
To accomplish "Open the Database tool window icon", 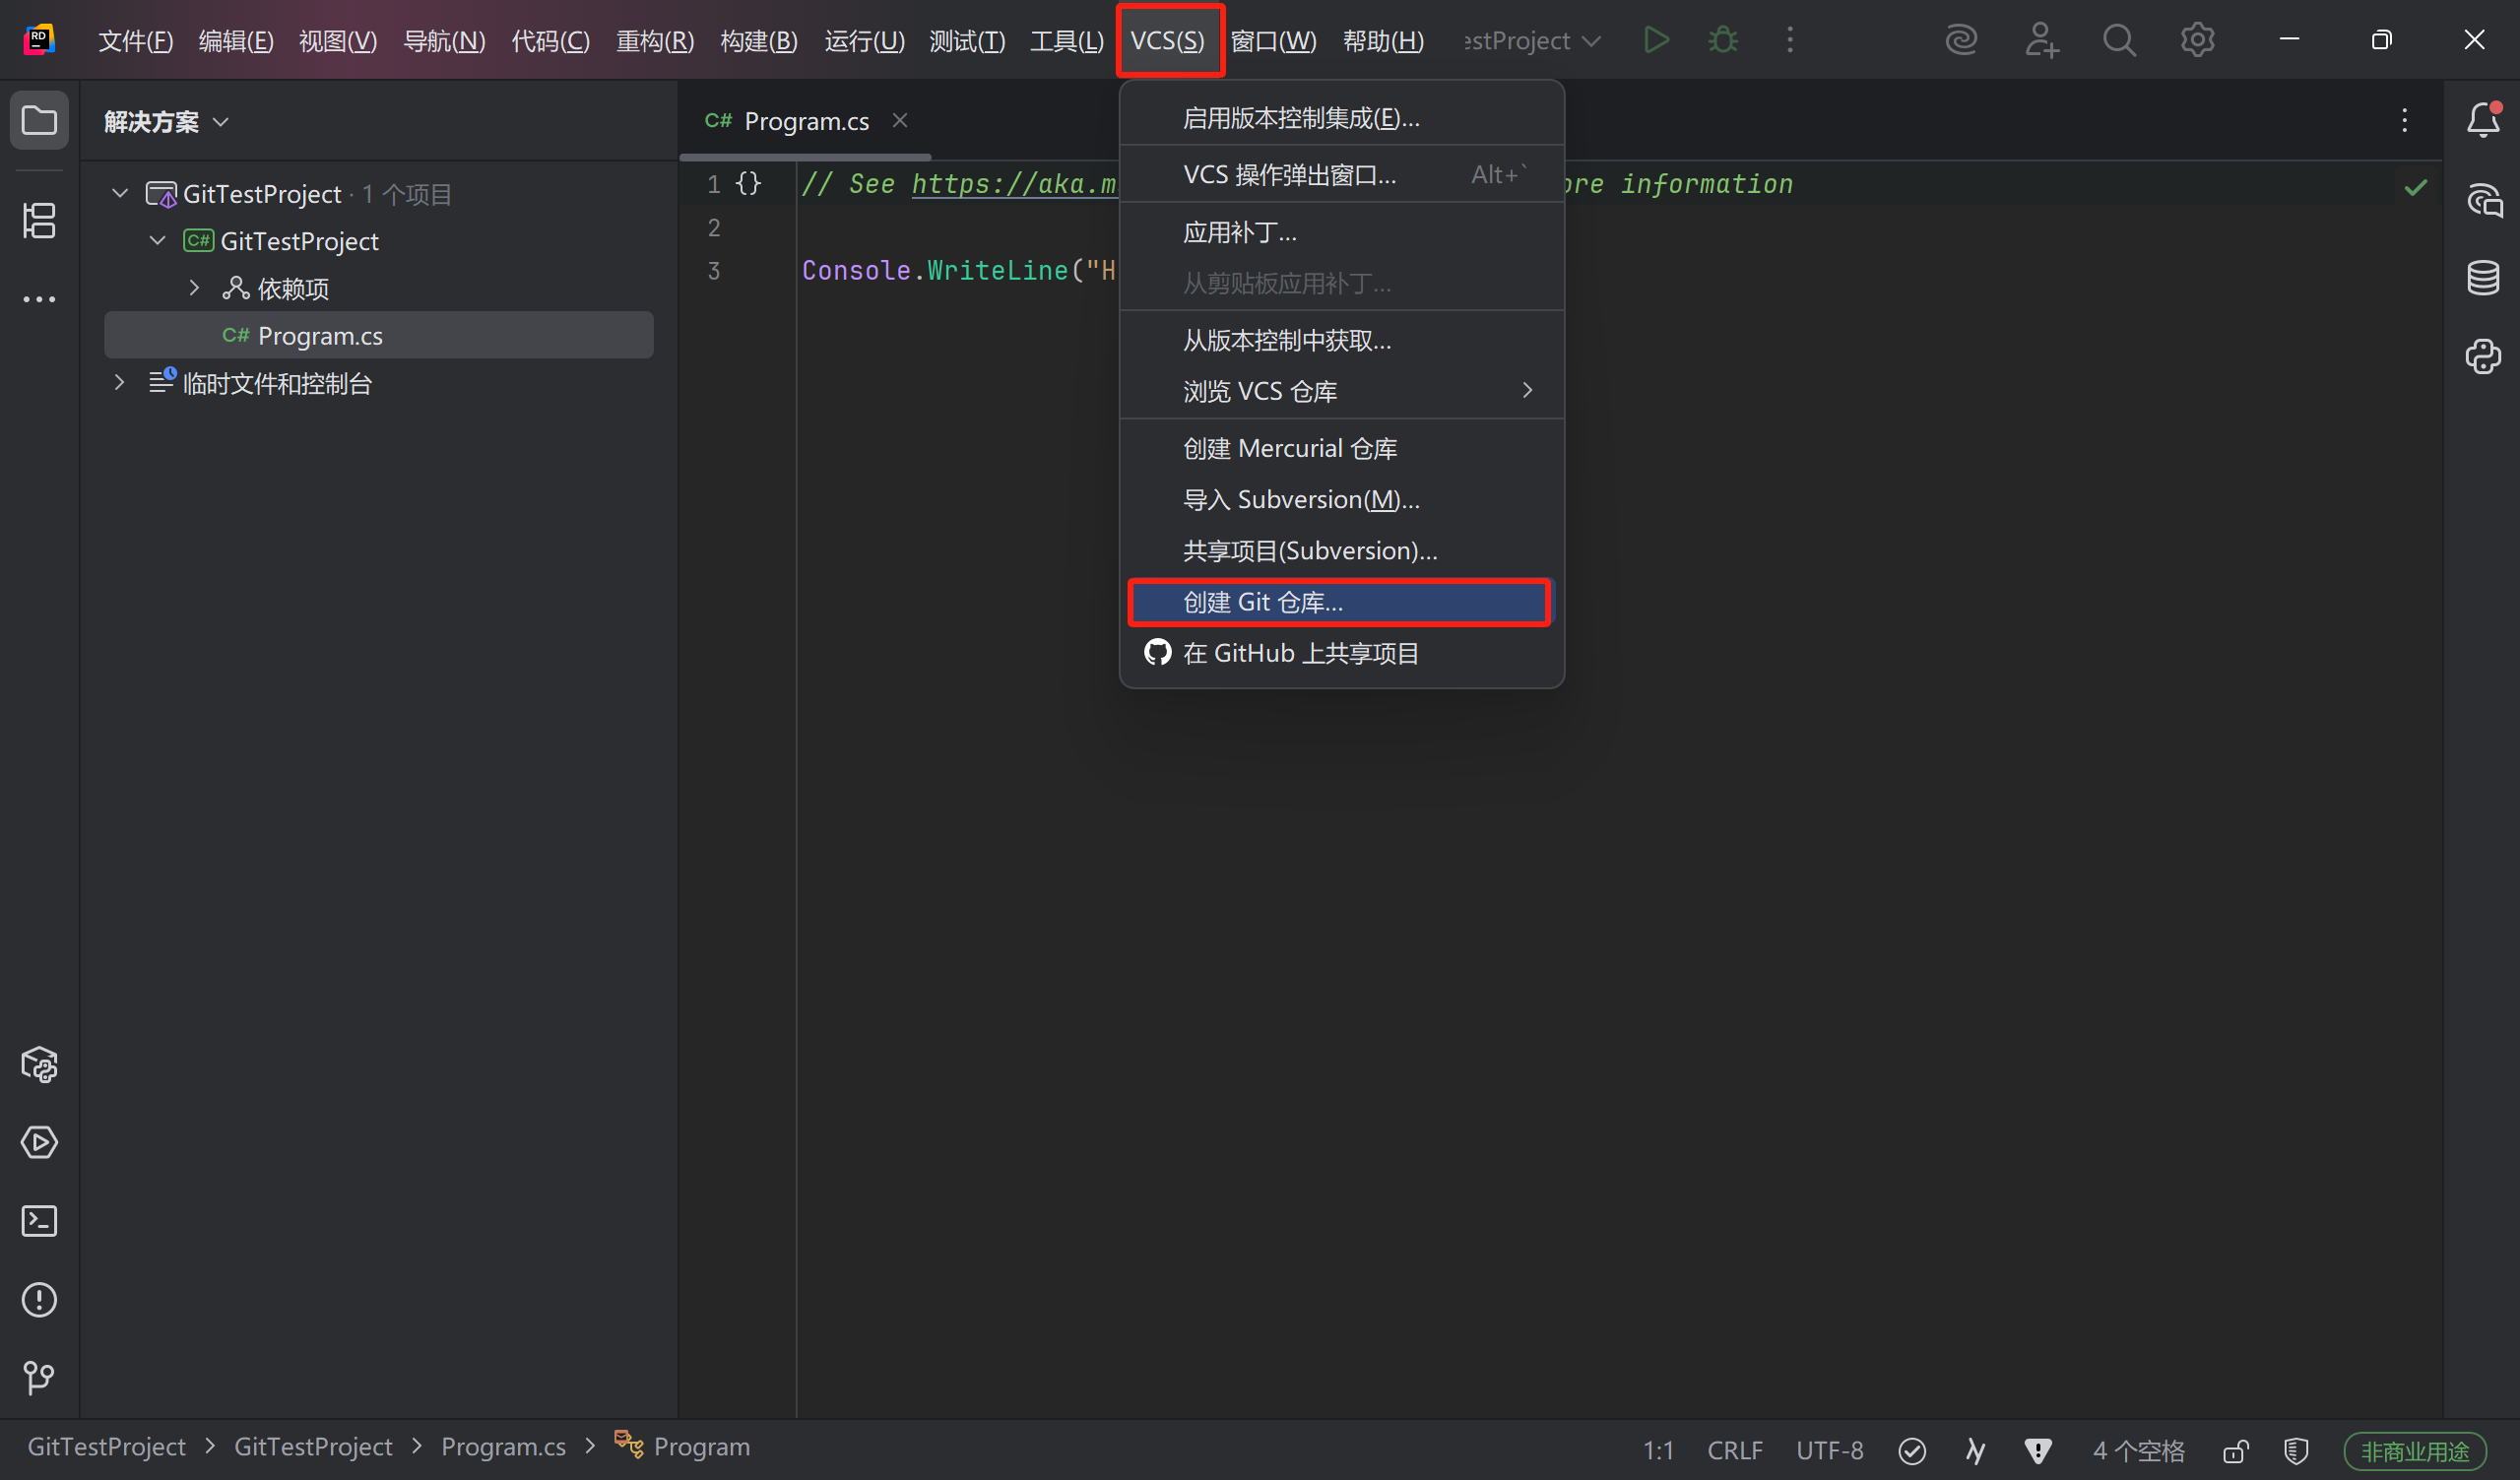I will 2483,277.
